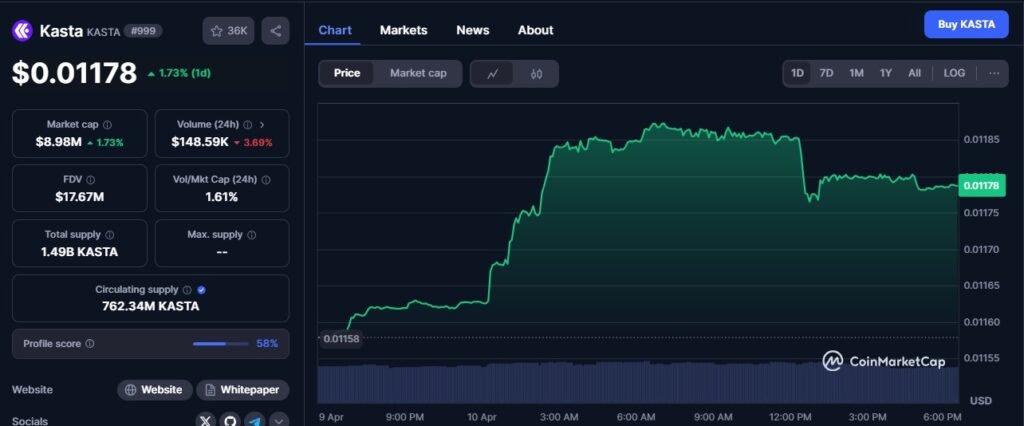Click the Profile score progress bar

pos(221,344)
